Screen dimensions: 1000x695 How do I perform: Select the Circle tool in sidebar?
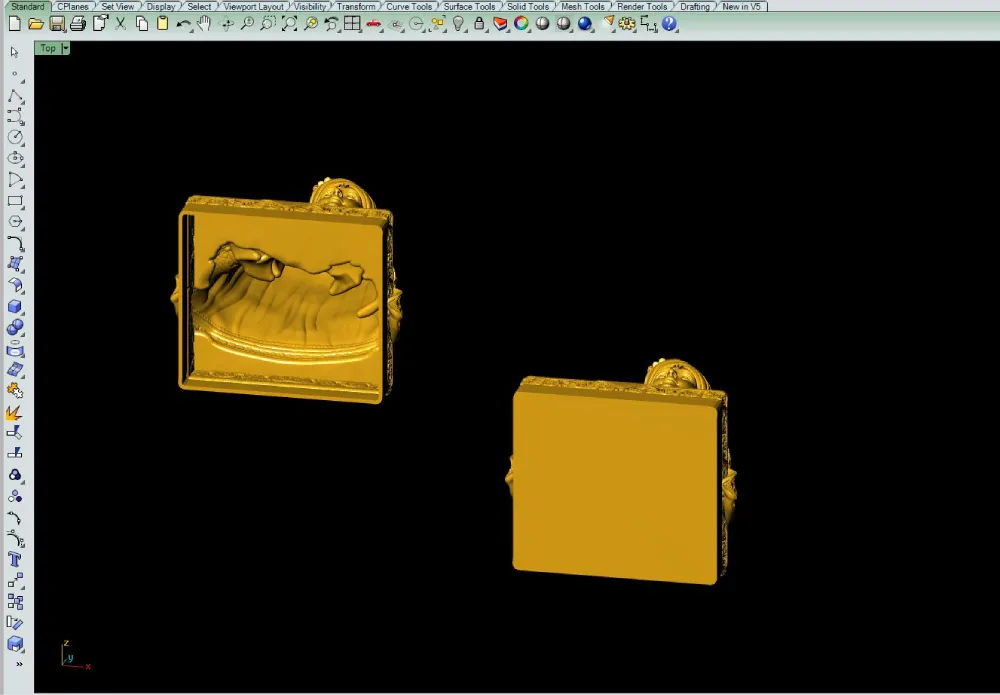(x=15, y=137)
